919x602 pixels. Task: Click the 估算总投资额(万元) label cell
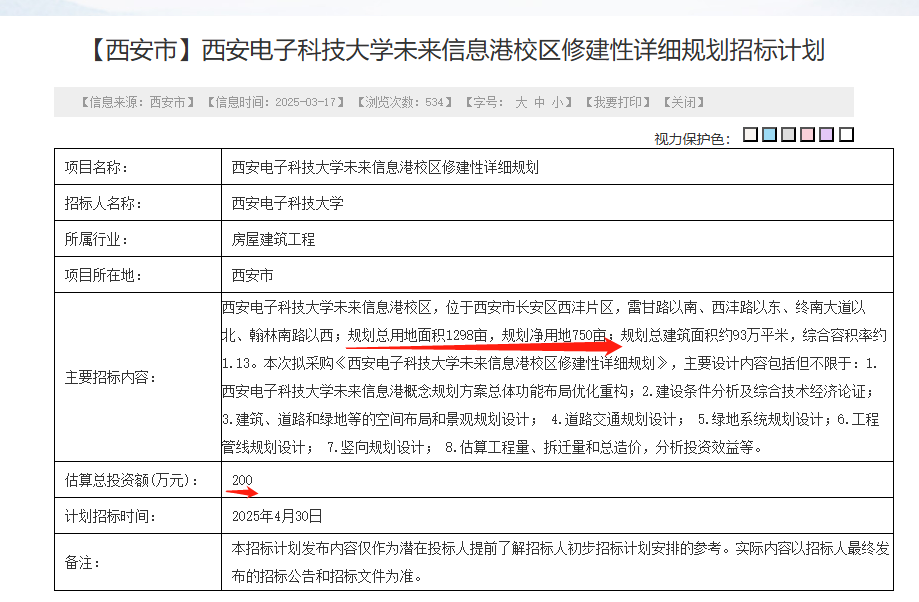[138, 480]
